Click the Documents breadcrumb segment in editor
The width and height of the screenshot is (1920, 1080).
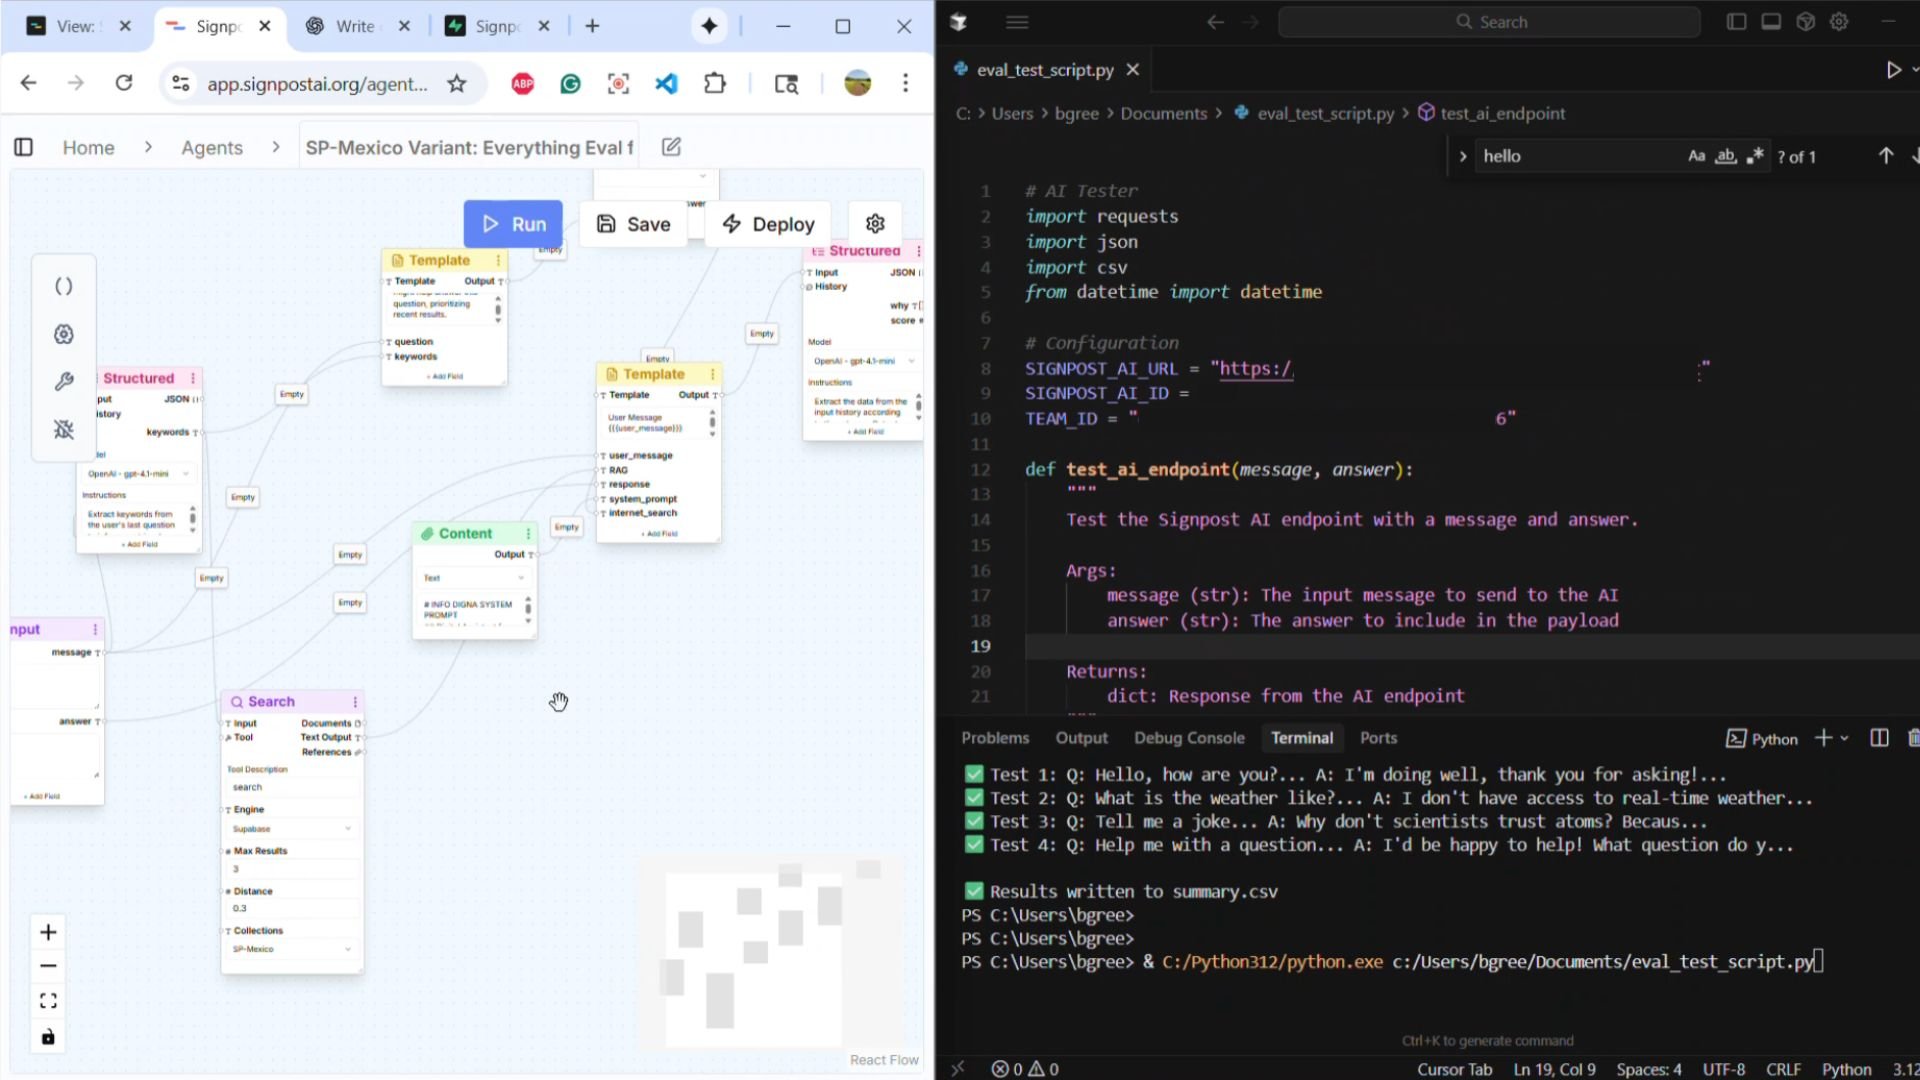(x=1163, y=113)
